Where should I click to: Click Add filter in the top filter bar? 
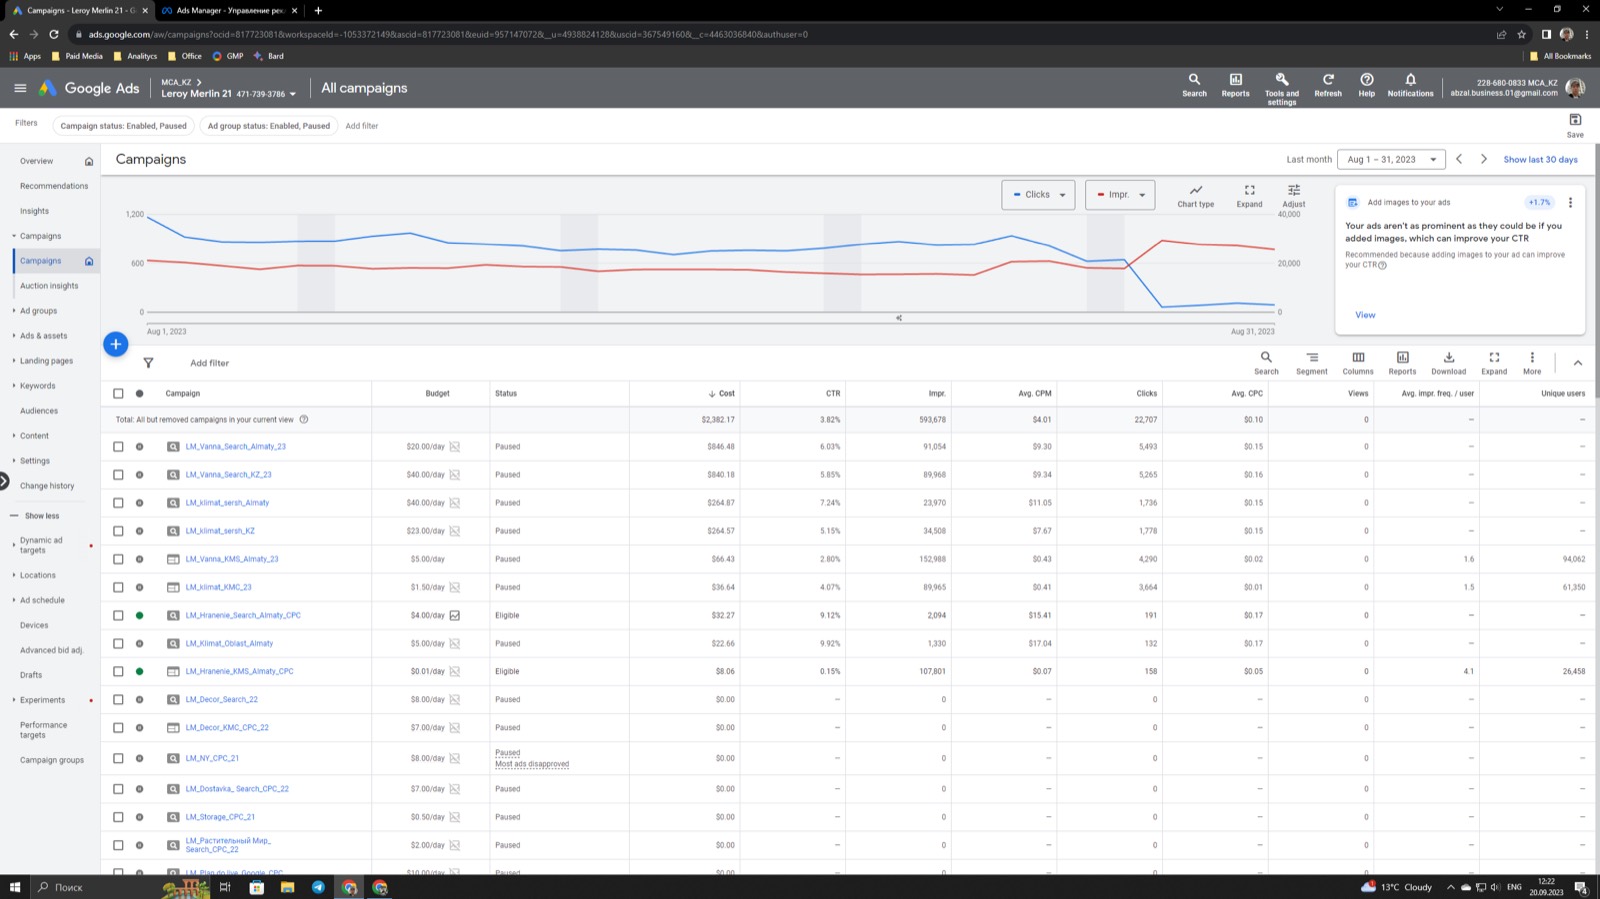tap(361, 126)
